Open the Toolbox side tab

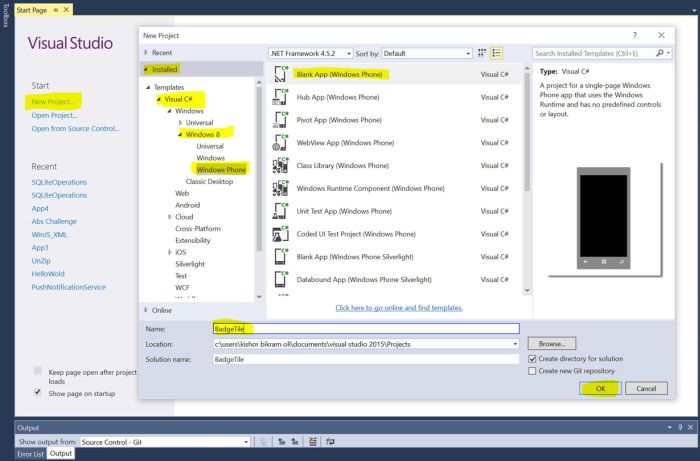[6, 16]
